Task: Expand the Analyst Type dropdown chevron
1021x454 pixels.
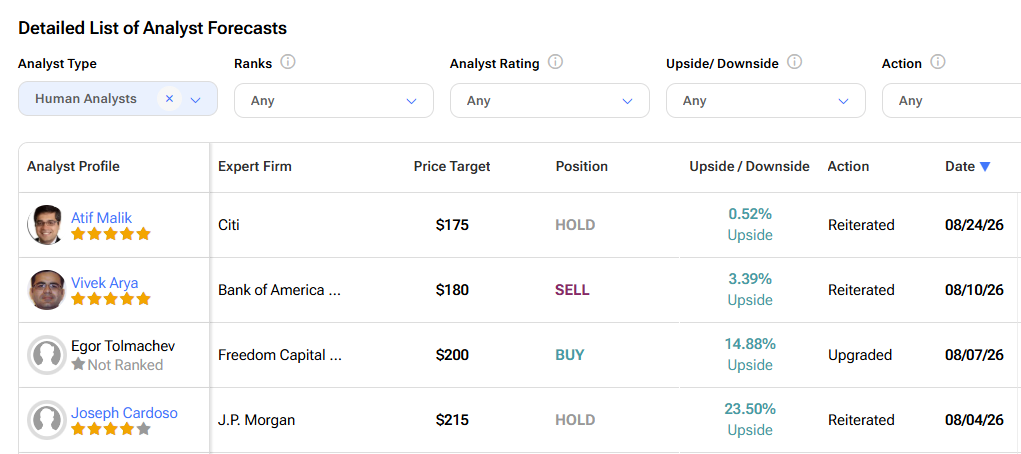Action: pyautogui.click(x=196, y=100)
